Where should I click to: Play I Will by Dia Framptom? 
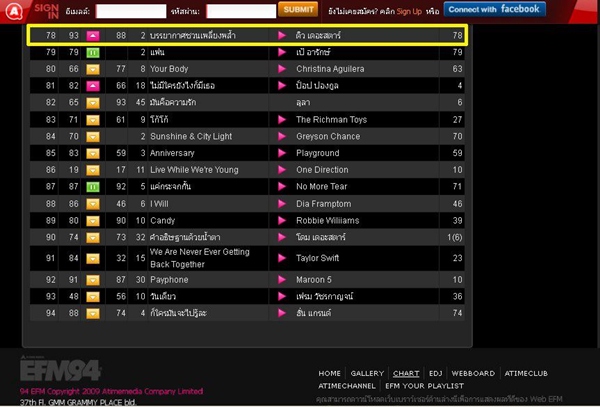[282, 204]
